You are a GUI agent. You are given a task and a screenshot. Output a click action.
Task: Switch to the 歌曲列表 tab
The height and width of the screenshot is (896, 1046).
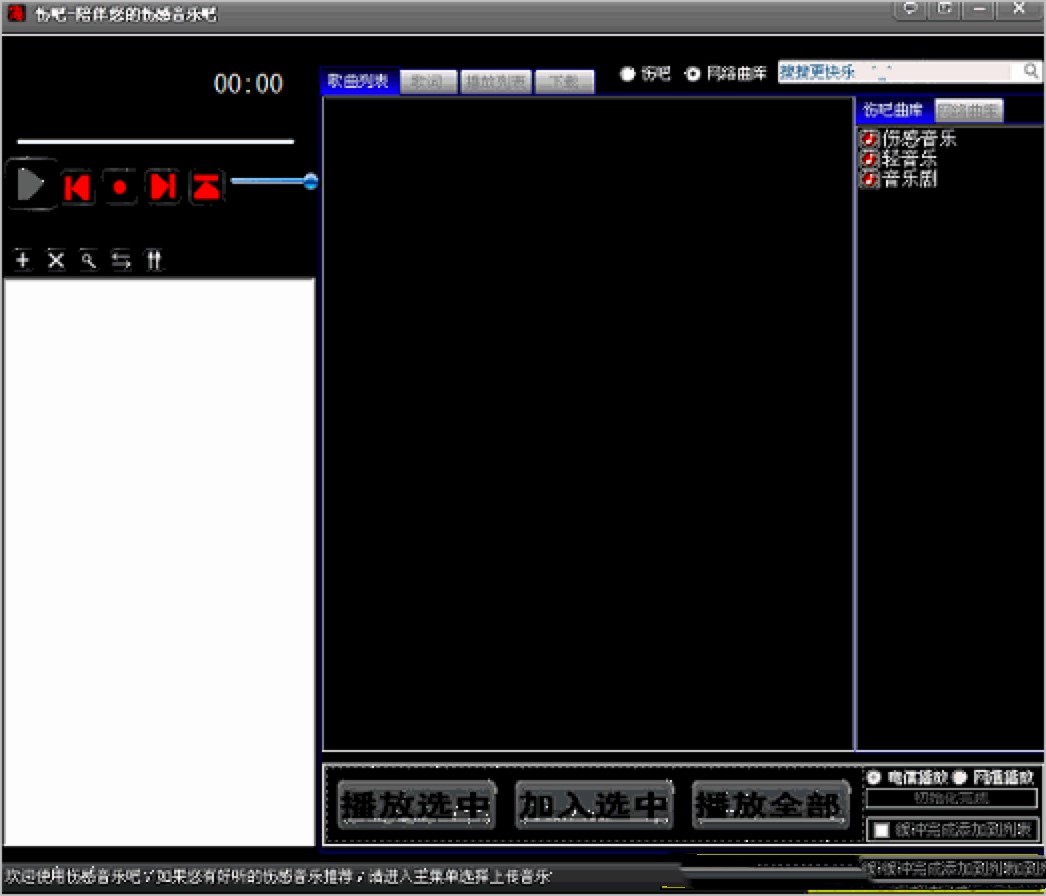point(359,81)
